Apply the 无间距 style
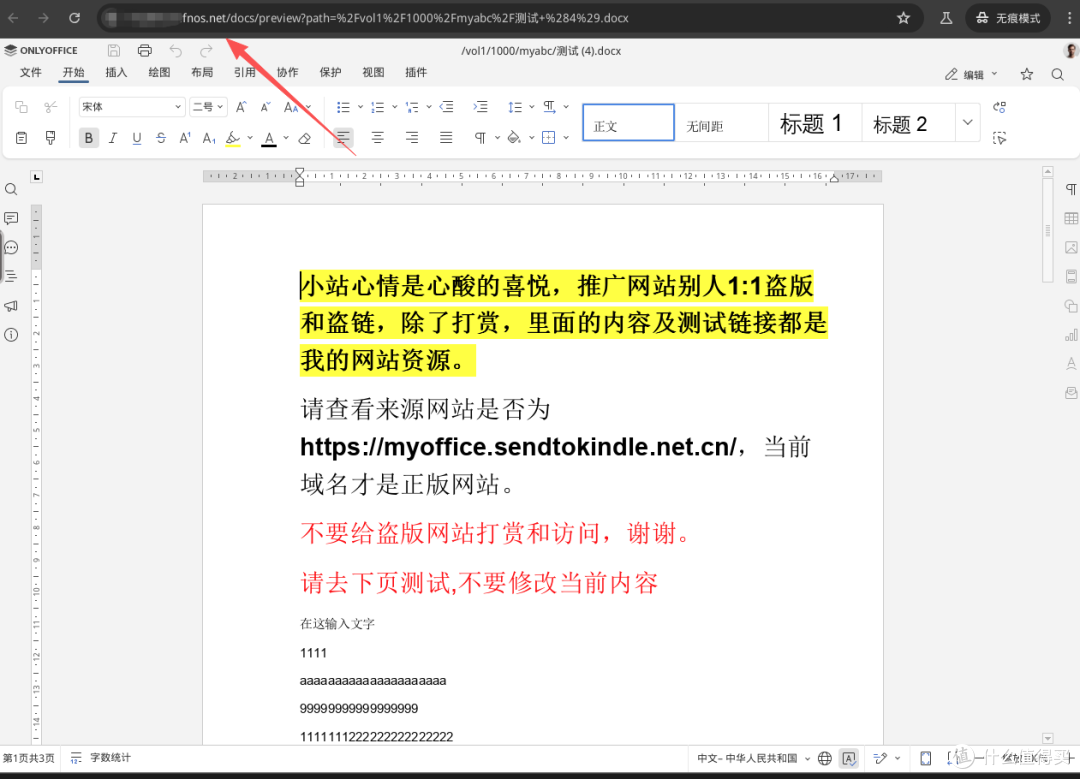1080x779 pixels. pyautogui.click(x=721, y=123)
